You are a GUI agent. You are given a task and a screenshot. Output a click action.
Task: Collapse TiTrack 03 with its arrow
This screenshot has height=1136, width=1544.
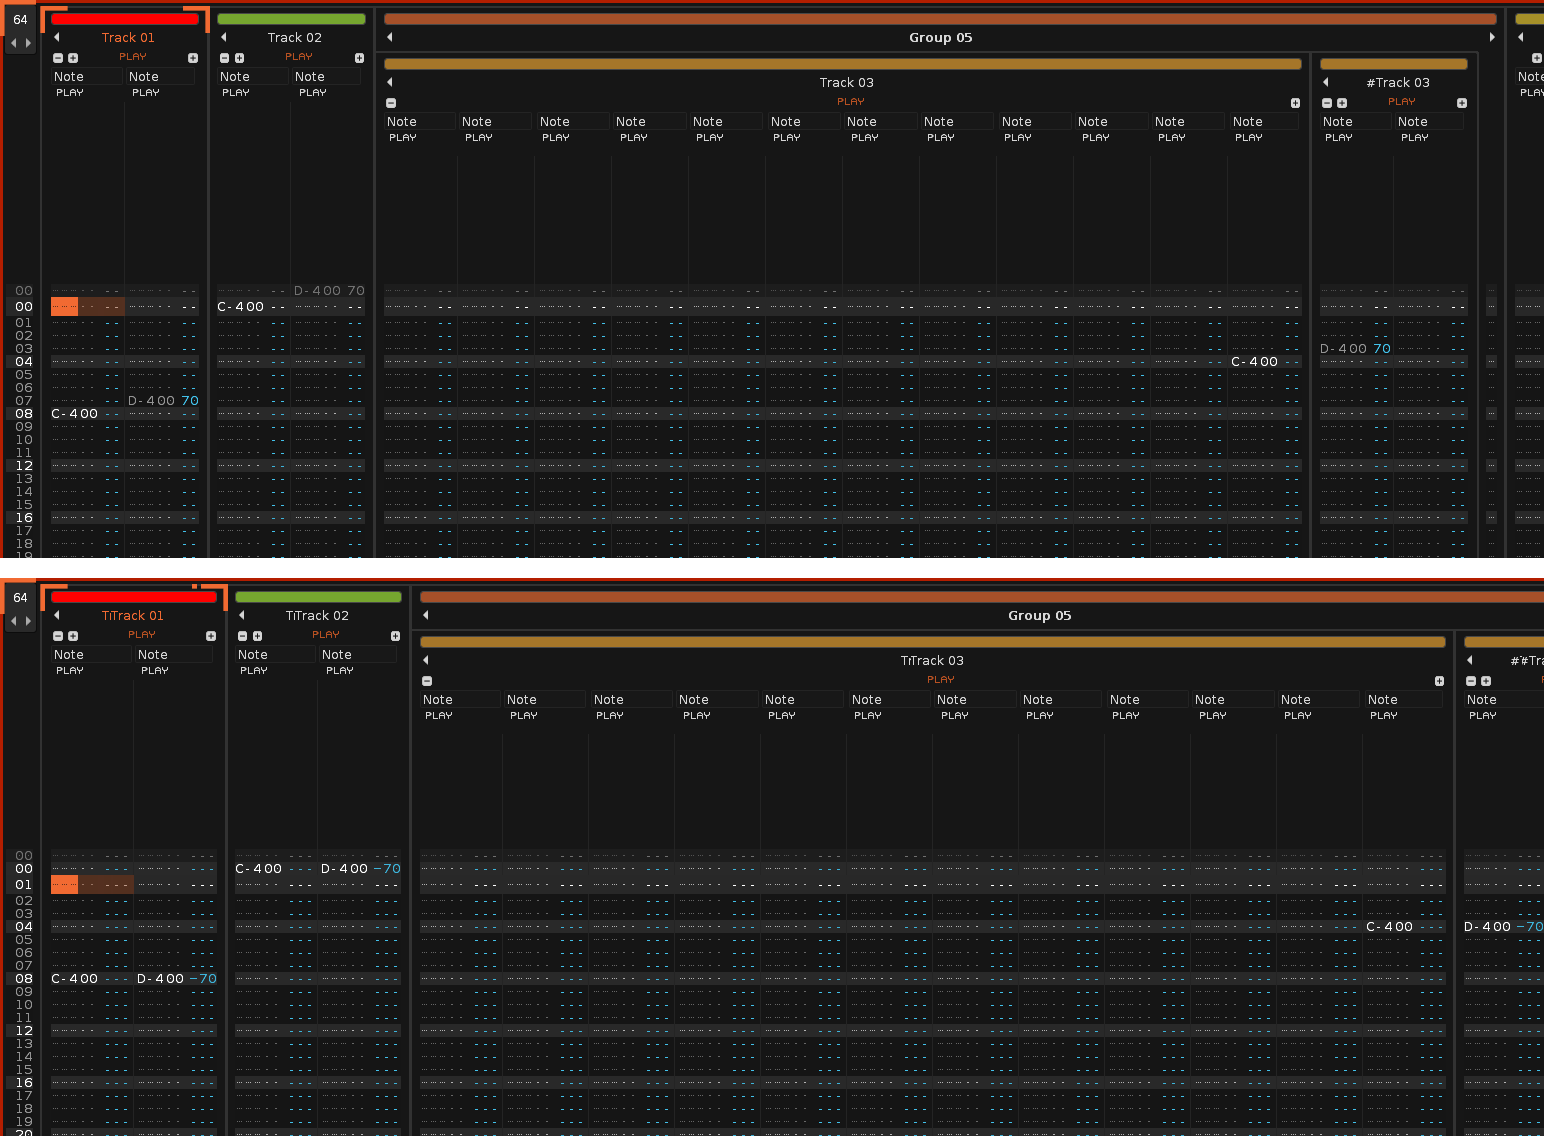(x=425, y=660)
